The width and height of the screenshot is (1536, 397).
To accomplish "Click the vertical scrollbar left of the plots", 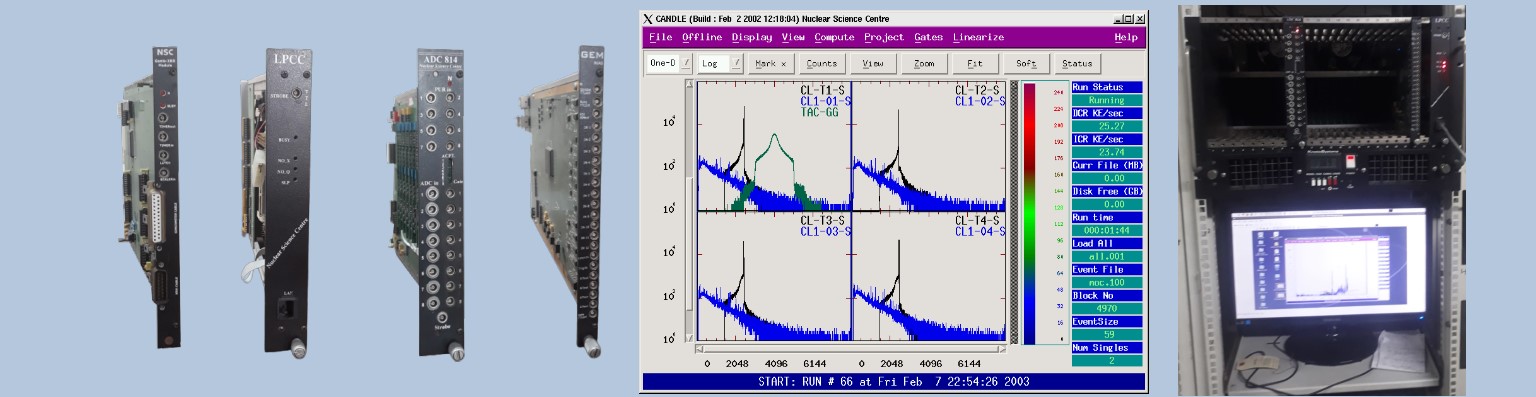I will [689, 212].
